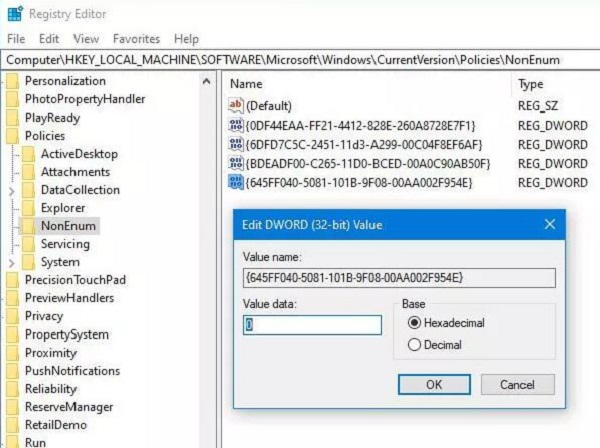Open the Favorites menu

click(x=136, y=39)
